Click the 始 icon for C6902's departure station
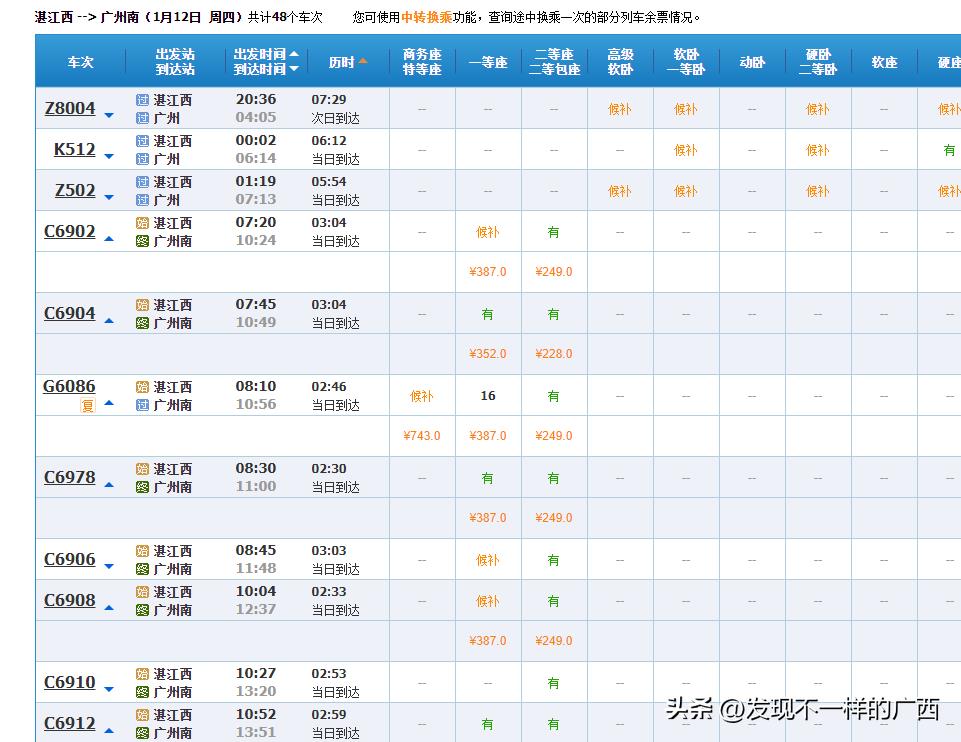 coord(142,223)
